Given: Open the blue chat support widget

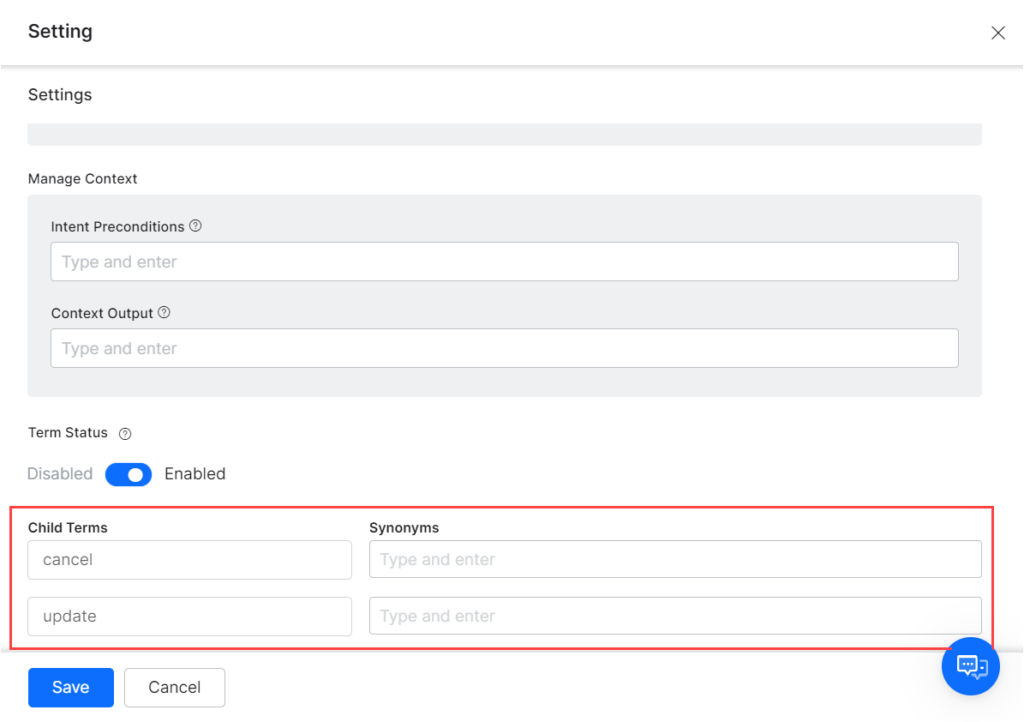Looking at the screenshot, I should (x=970, y=666).
